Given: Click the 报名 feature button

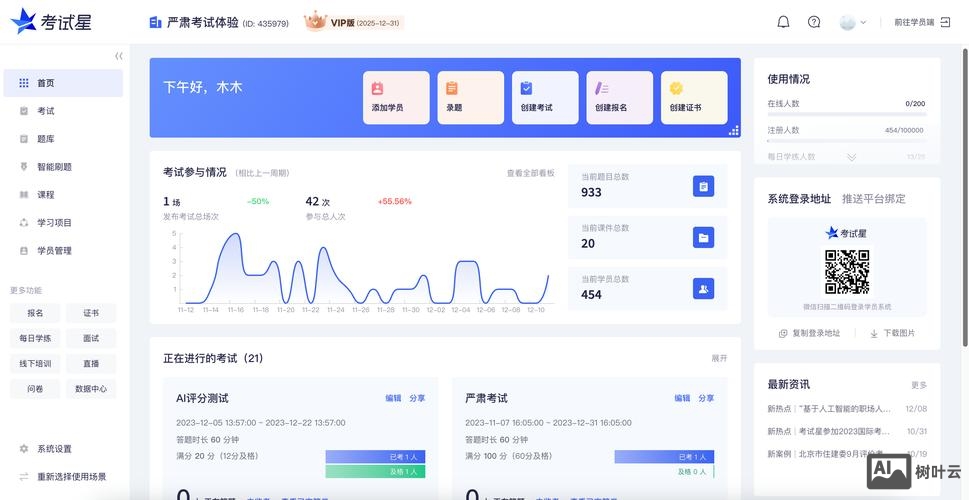Looking at the screenshot, I should pyautogui.click(x=35, y=313).
